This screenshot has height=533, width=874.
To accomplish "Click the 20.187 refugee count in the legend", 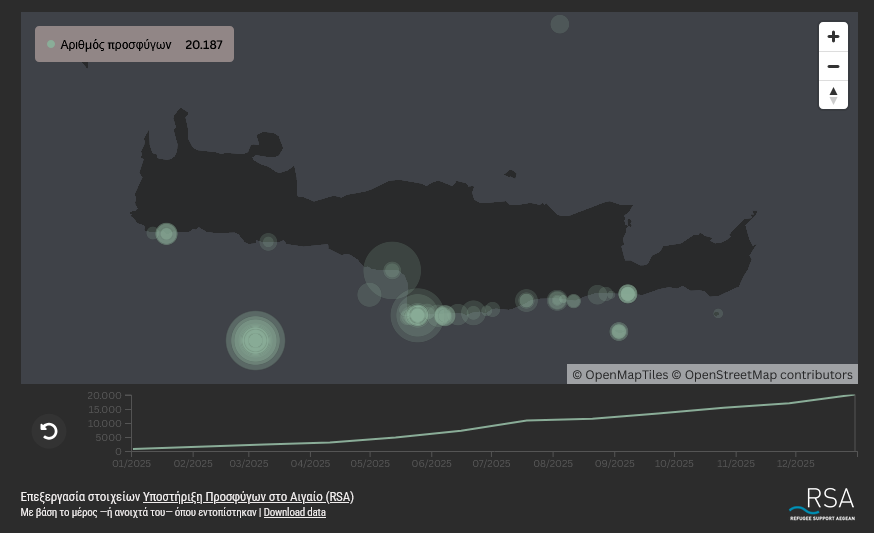I will pyautogui.click(x=204, y=45).
